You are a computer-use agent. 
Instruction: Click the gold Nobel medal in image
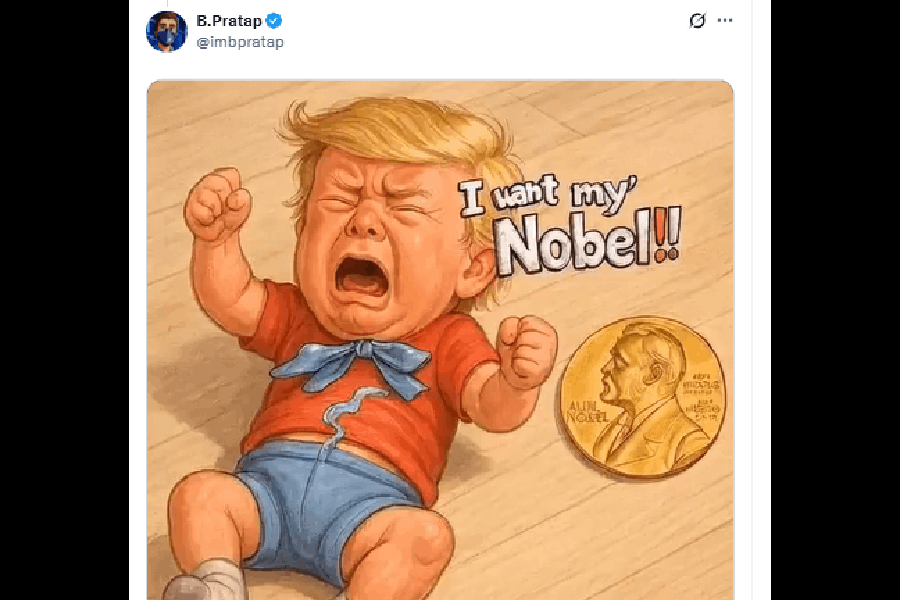pyautogui.click(x=642, y=397)
